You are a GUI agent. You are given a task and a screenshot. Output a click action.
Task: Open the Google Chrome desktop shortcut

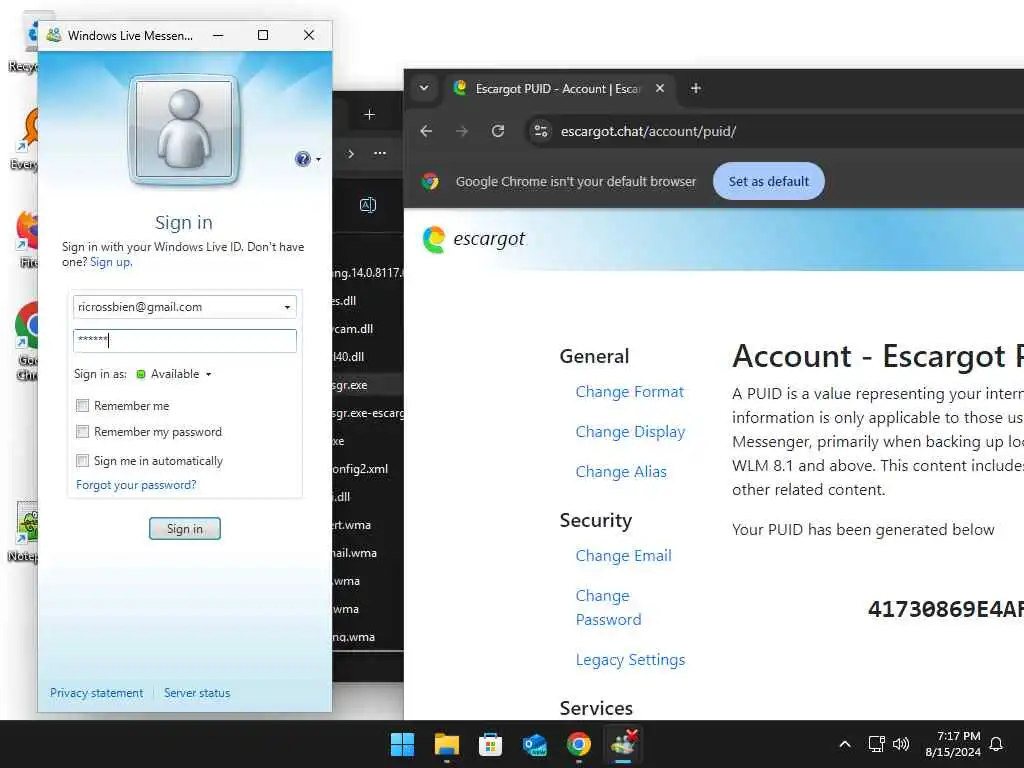tap(27, 341)
